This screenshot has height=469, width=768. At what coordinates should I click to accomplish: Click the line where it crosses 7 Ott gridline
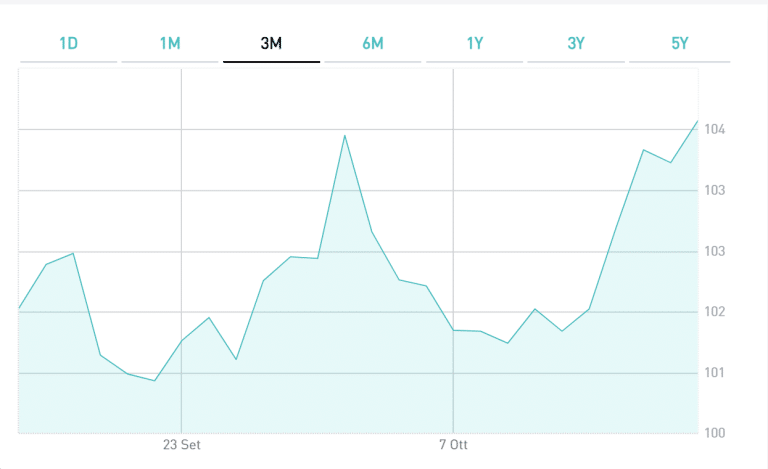click(453, 330)
